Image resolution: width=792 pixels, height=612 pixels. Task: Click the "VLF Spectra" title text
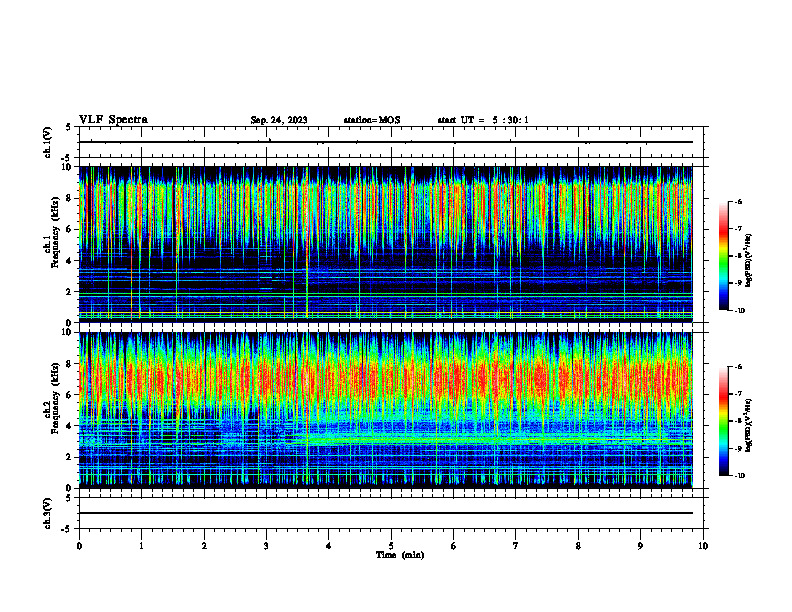coord(113,120)
